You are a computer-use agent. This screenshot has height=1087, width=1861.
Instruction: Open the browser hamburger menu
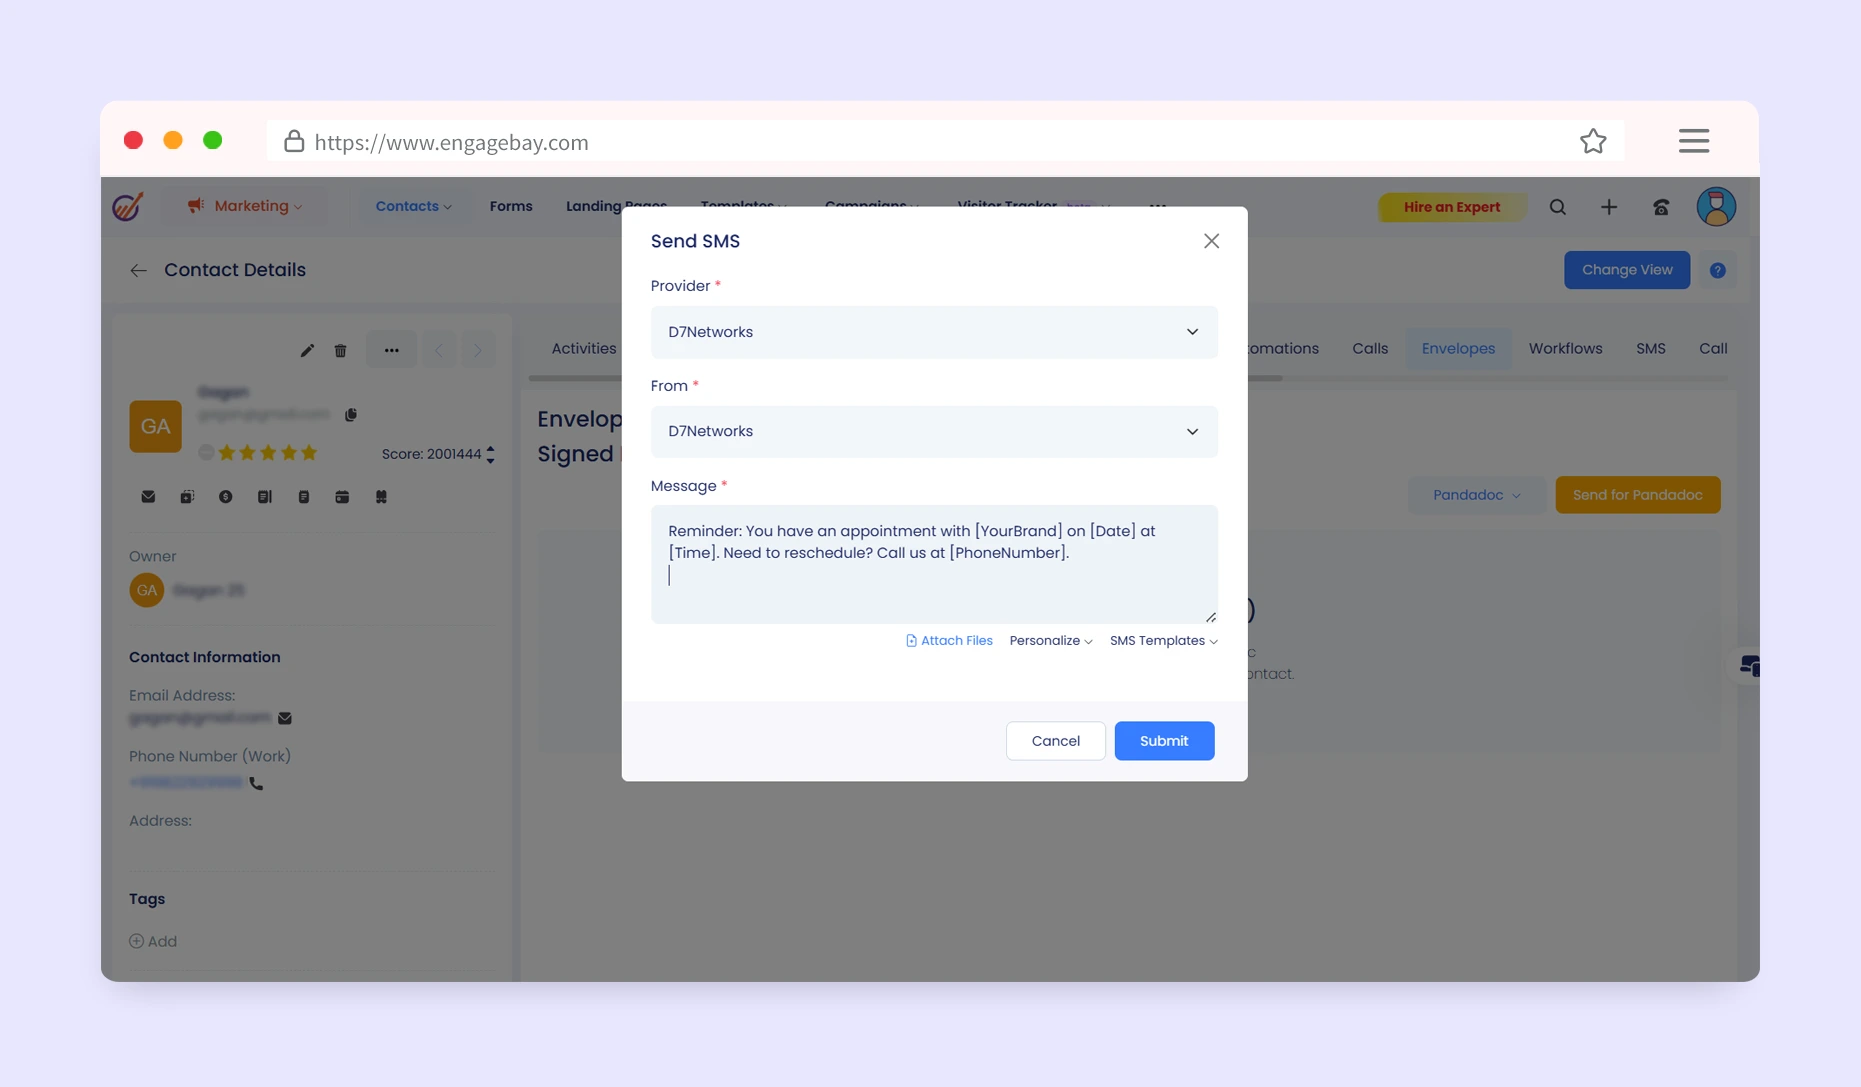pyautogui.click(x=1693, y=142)
